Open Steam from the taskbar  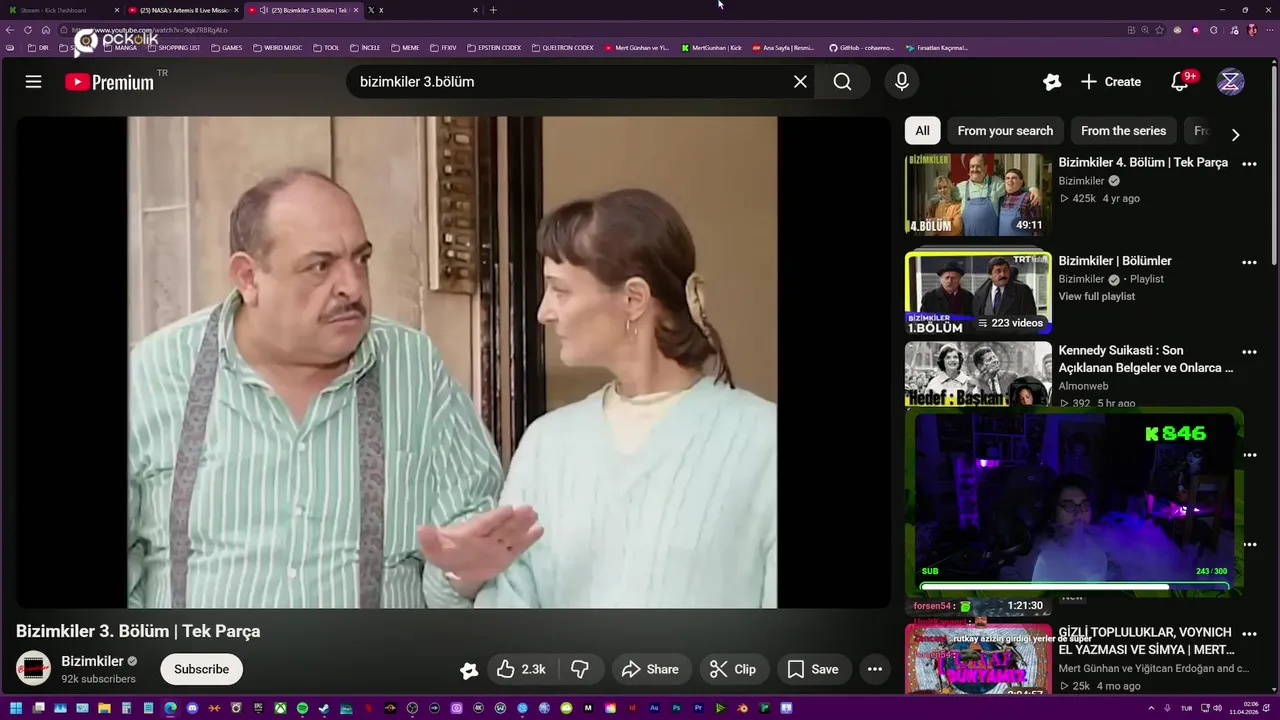pos(324,708)
